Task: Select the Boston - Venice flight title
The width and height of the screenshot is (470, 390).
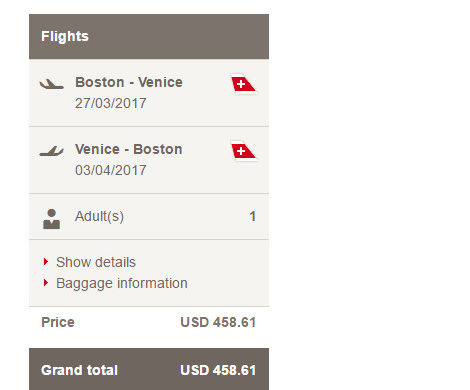Action: point(129,82)
